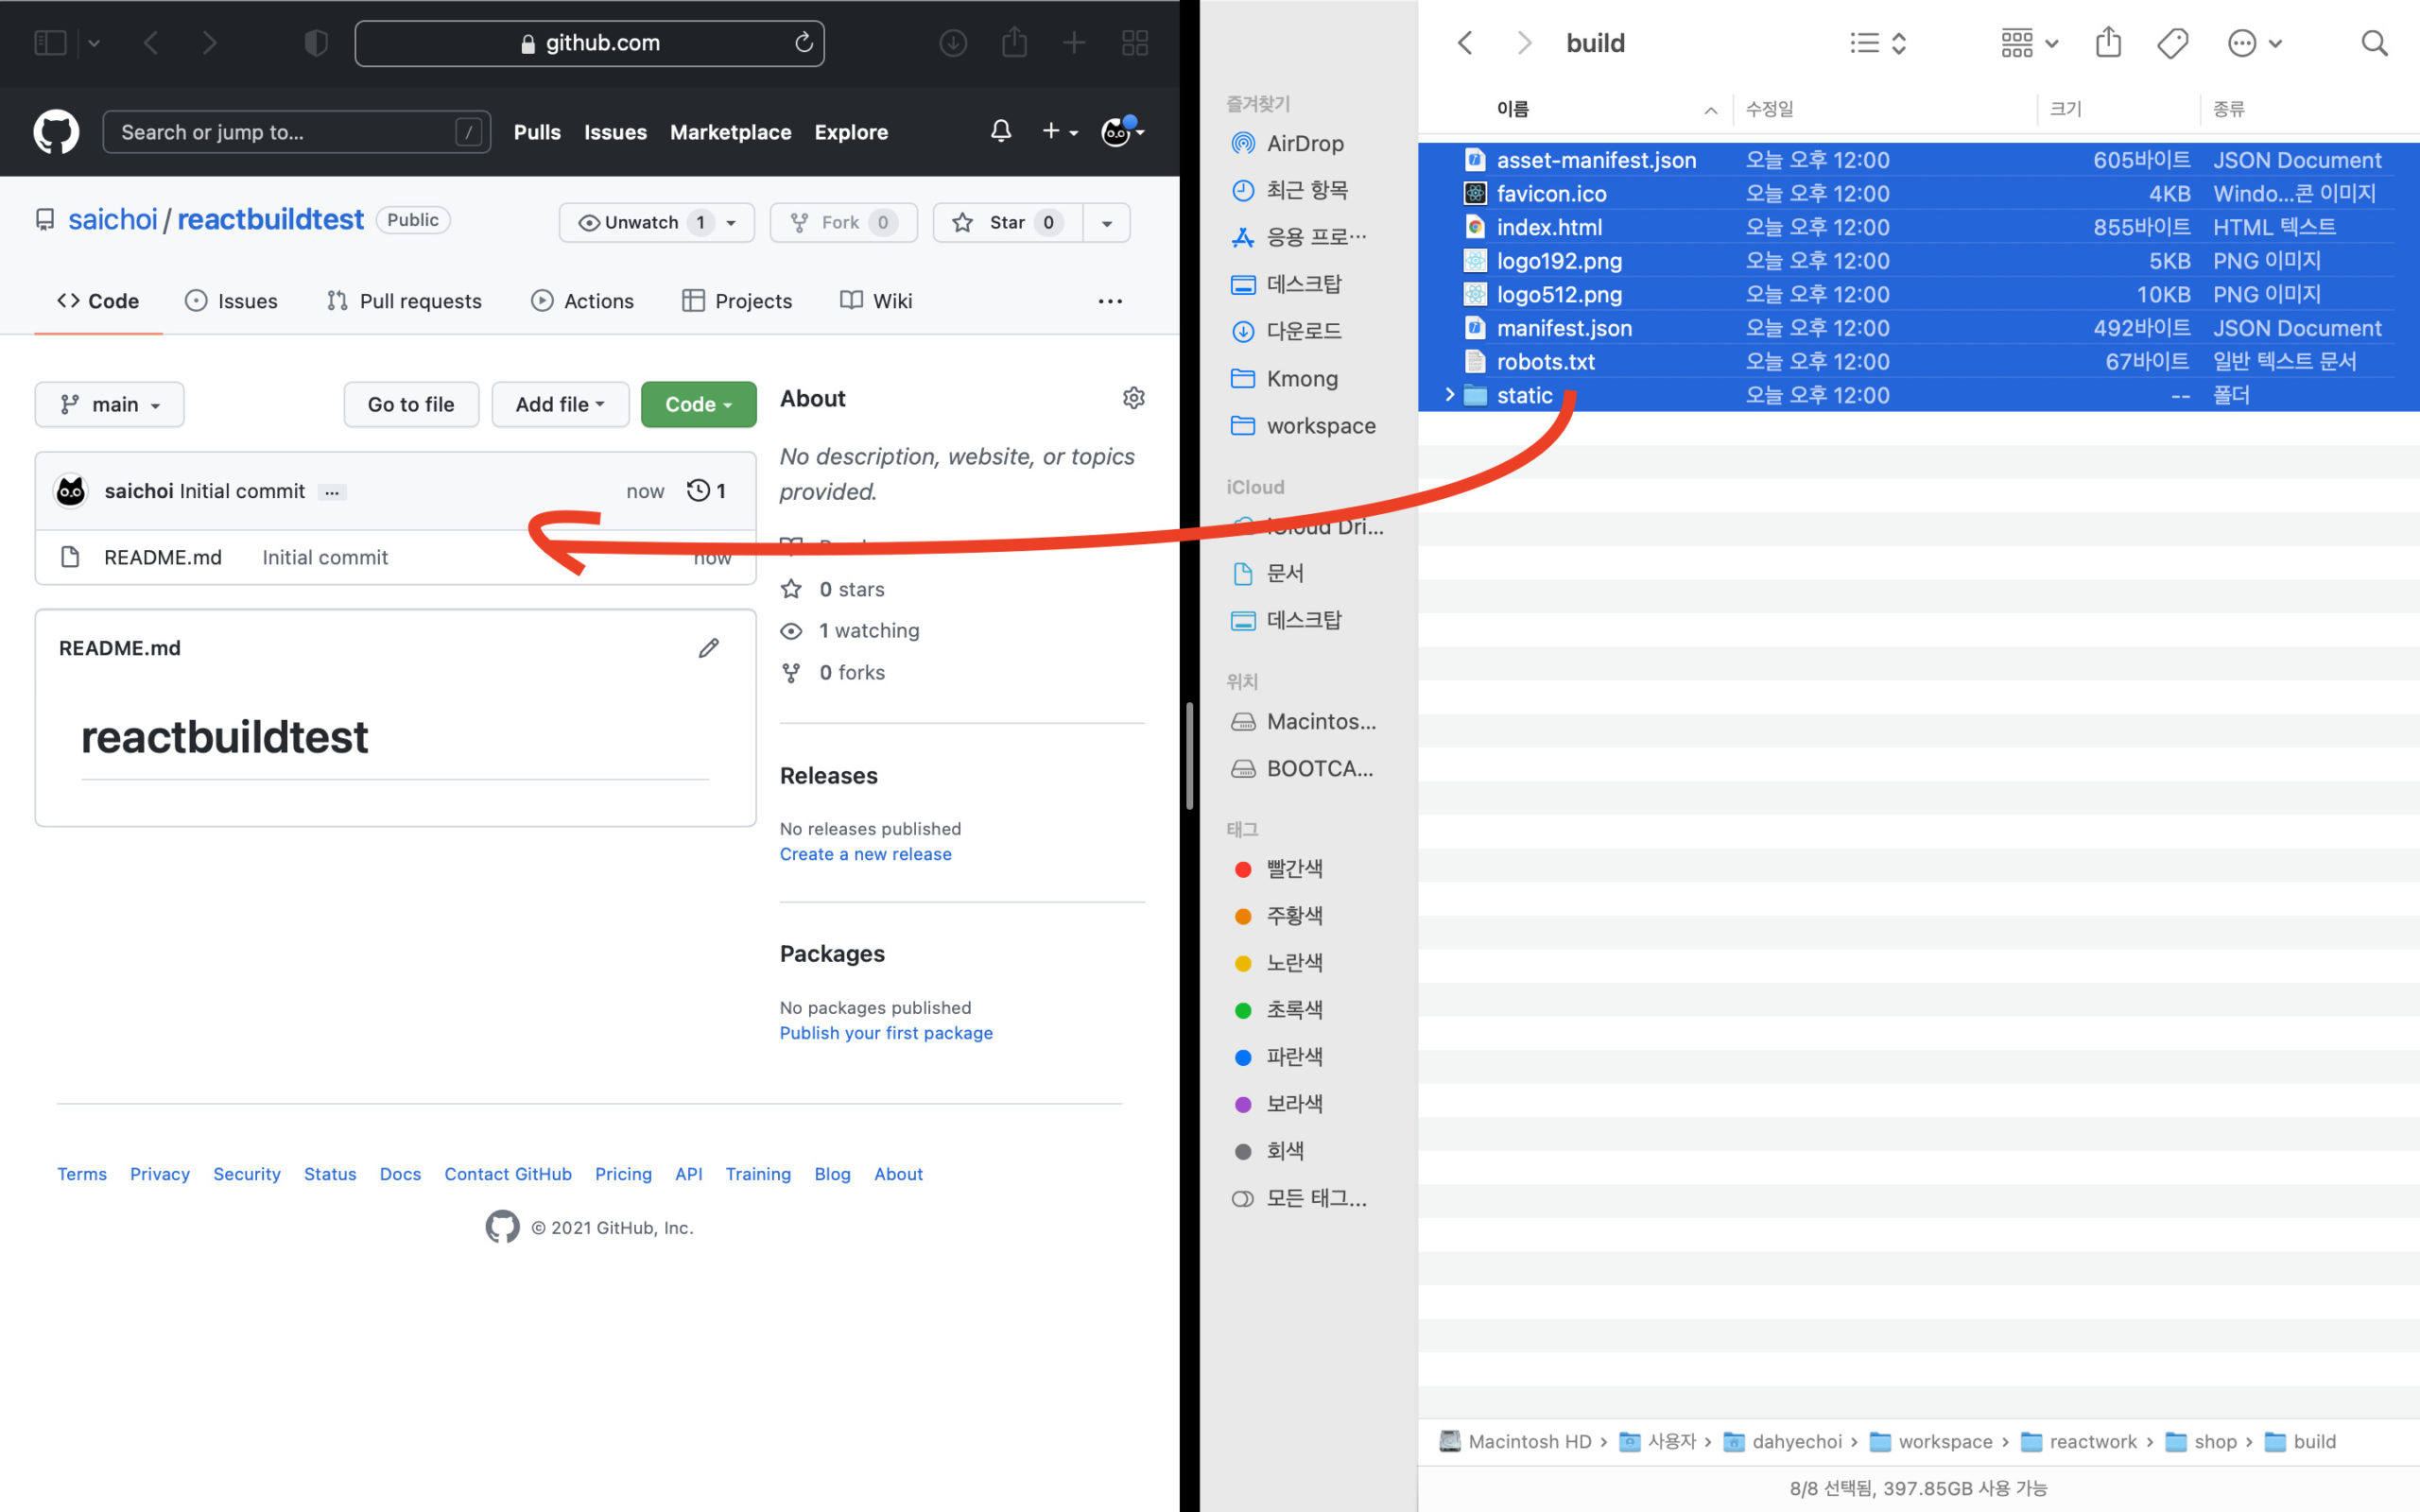Click Finder's back navigation arrow
The image size is (2420, 1512).
(x=1465, y=43)
